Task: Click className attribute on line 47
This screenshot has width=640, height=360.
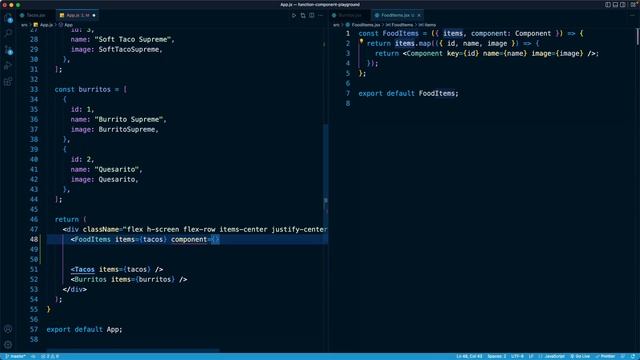Action: (x=100, y=229)
